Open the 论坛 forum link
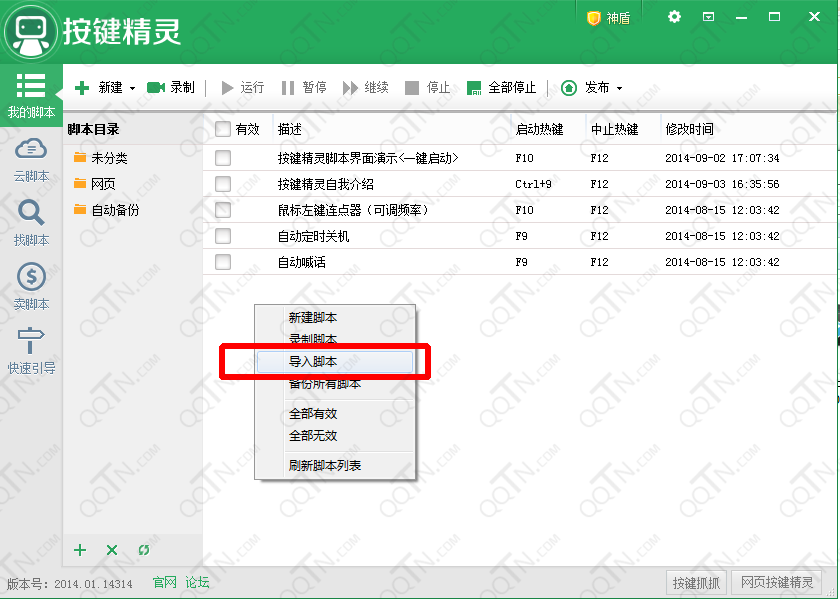This screenshot has width=840, height=599. pos(197,582)
